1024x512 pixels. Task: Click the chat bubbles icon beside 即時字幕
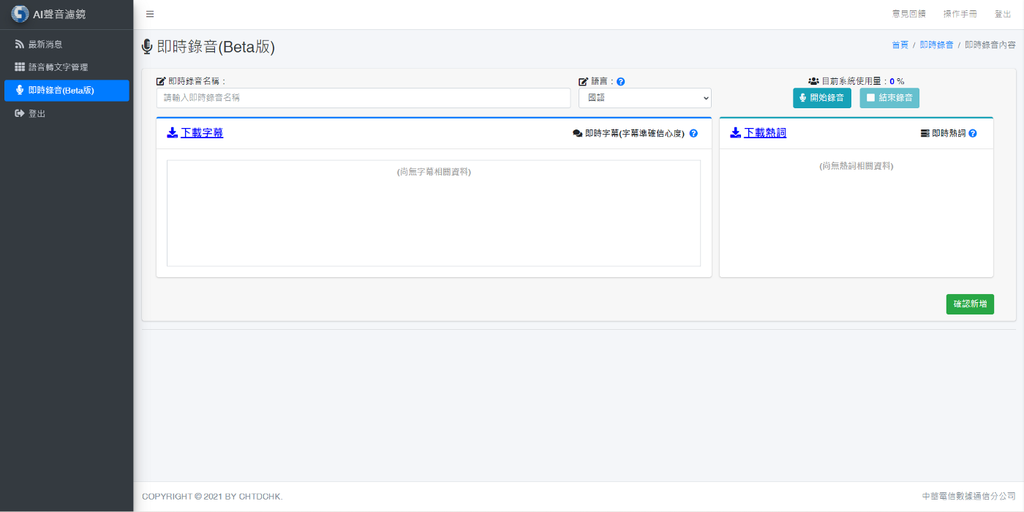[x=577, y=133]
